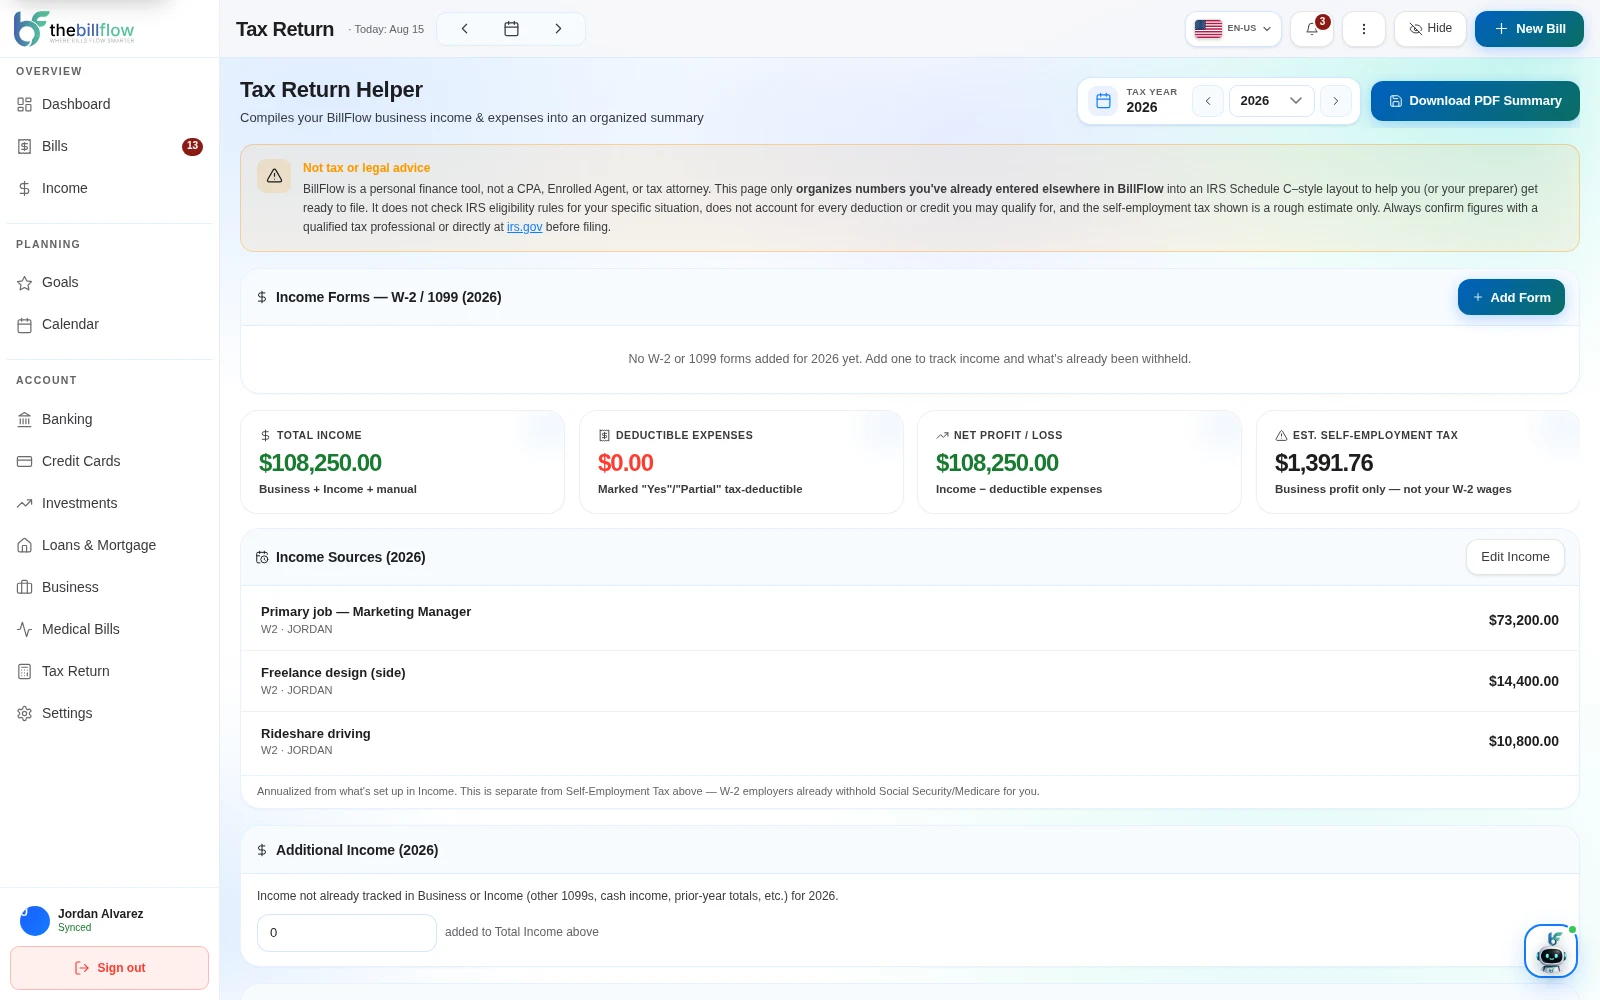Click the Total Income value $108,250.00
Screen dimensions: 1600x1000
pyautogui.click(x=320, y=463)
